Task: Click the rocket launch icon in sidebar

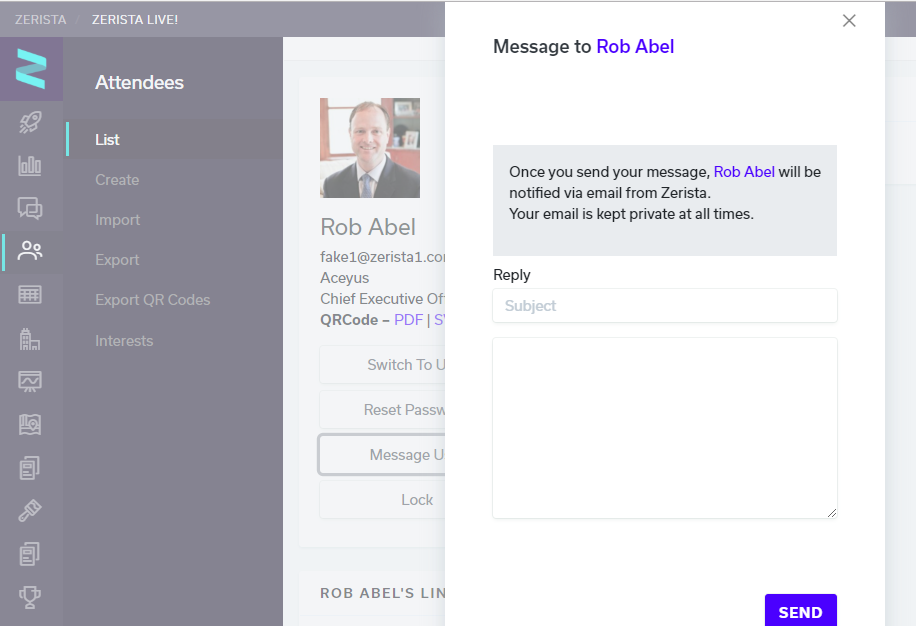Action: [x=30, y=122]
